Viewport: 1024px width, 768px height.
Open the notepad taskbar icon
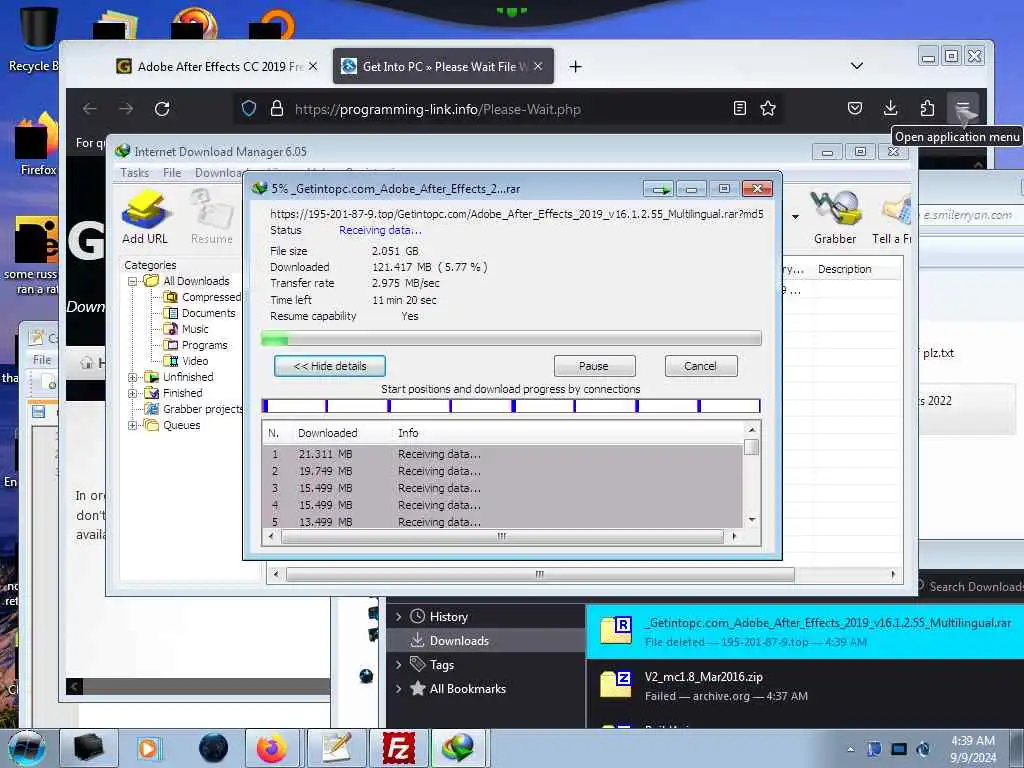pyautogui.click(x=336, y=748)
